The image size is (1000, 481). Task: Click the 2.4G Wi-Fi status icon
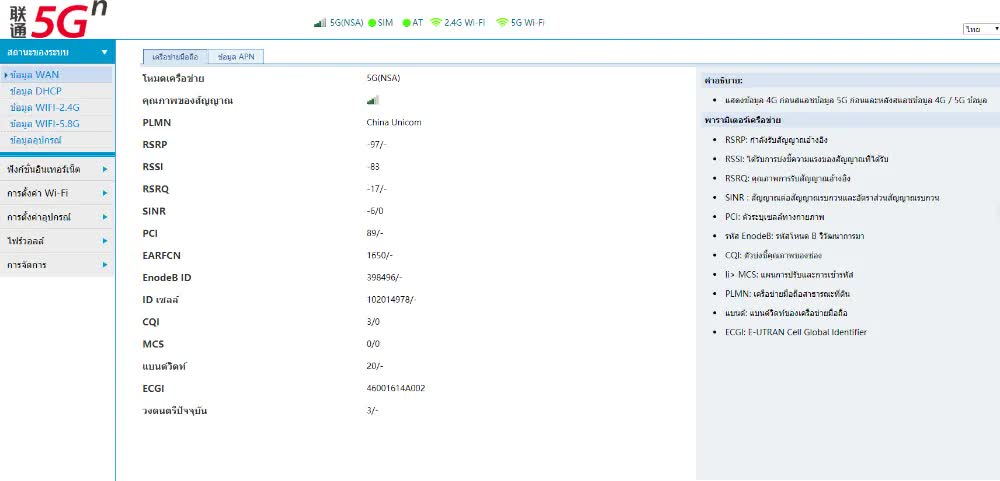coord(436,22)
